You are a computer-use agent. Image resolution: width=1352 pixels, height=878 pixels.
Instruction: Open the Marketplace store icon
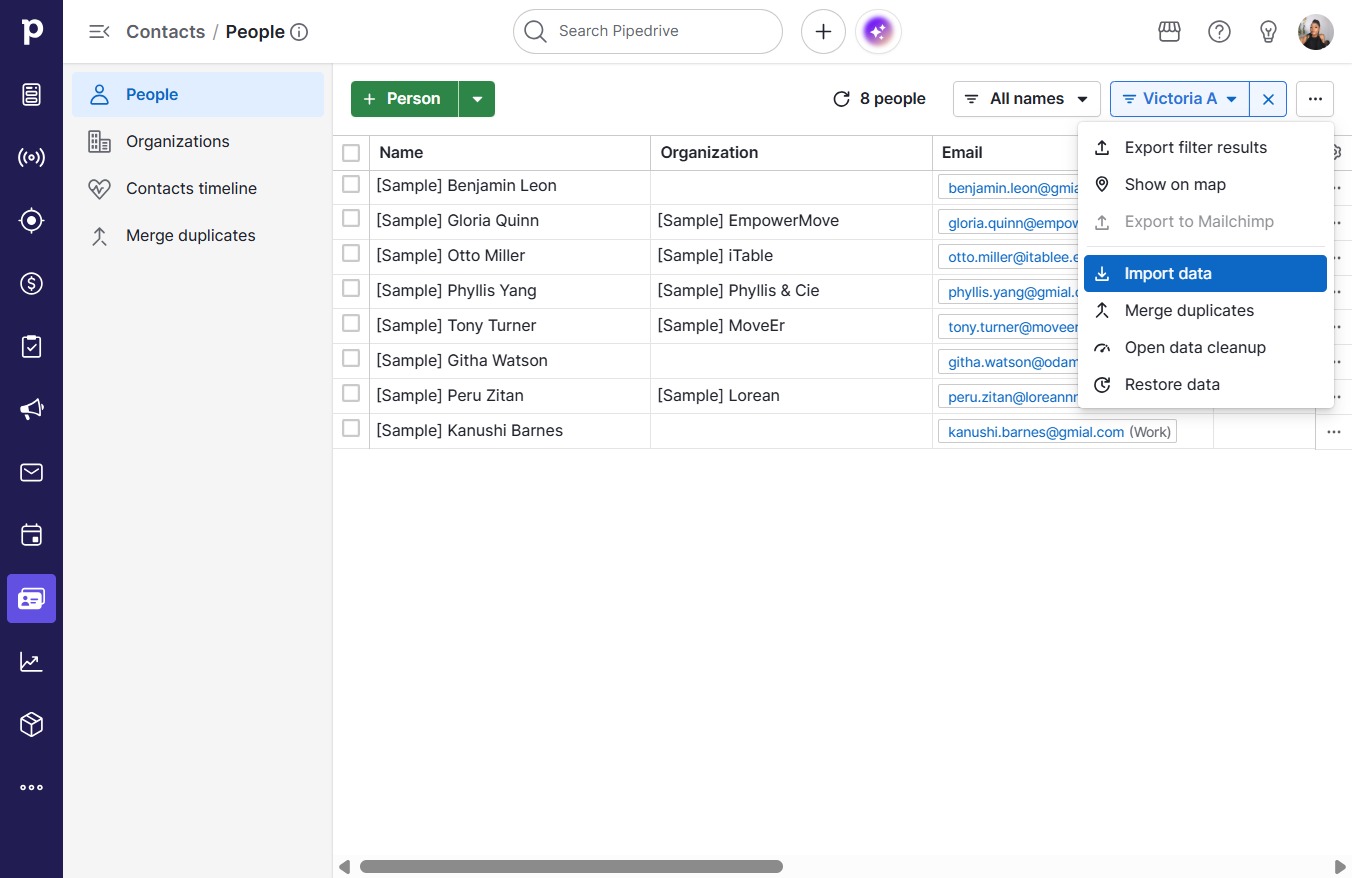(x=1169, y=32)
